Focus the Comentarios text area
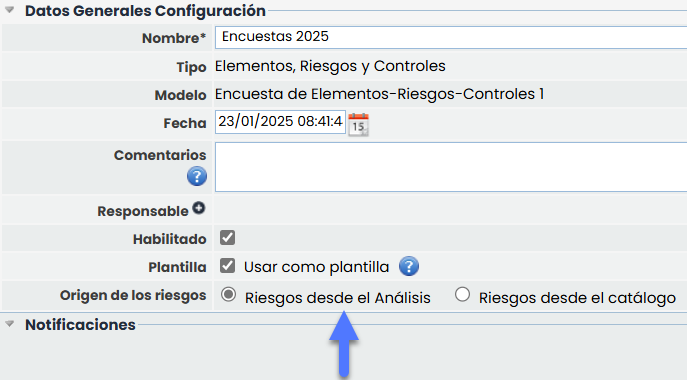The image size is (687, 380). click(x=451, y=167)
